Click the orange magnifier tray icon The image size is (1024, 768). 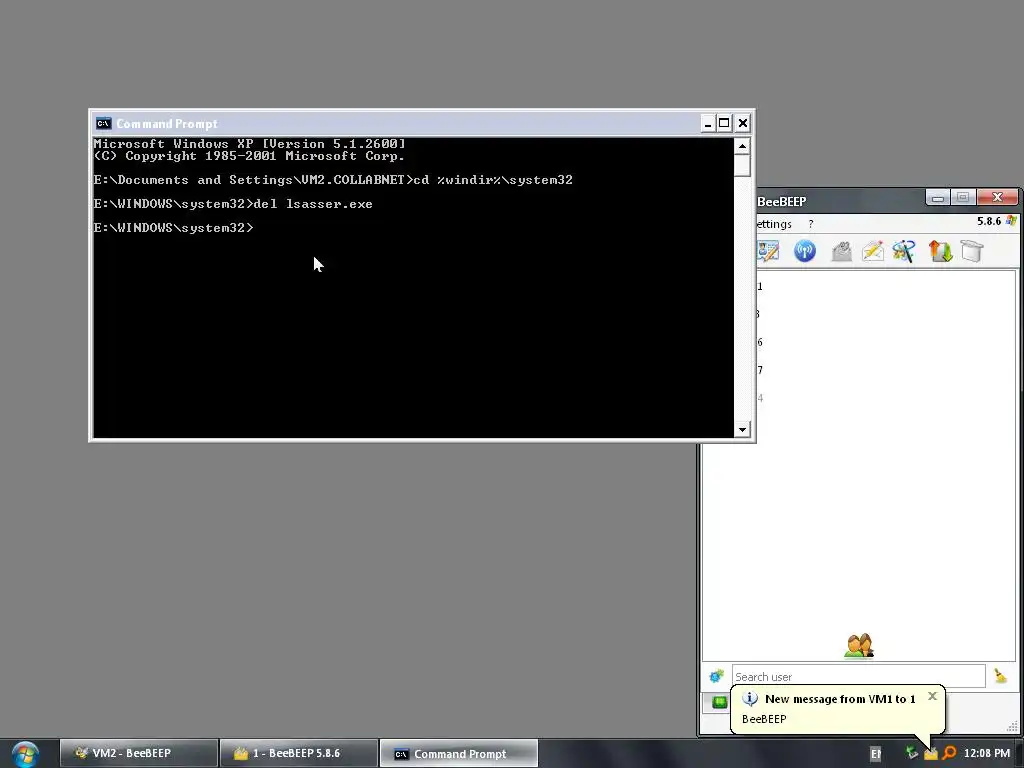click(x=950, y=754)
